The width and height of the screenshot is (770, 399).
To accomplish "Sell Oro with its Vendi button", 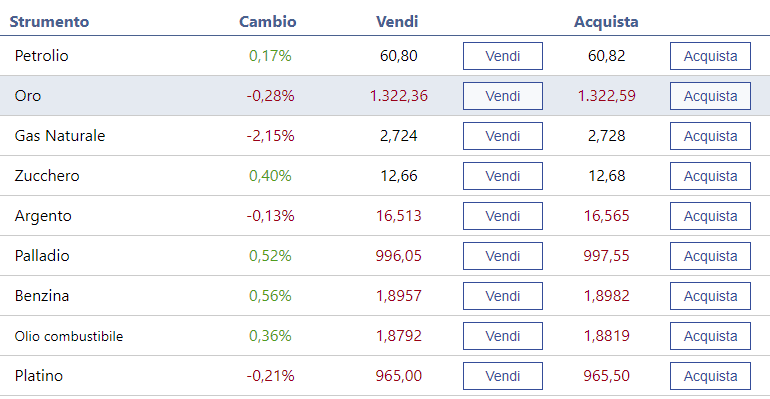I will point(503,96).
